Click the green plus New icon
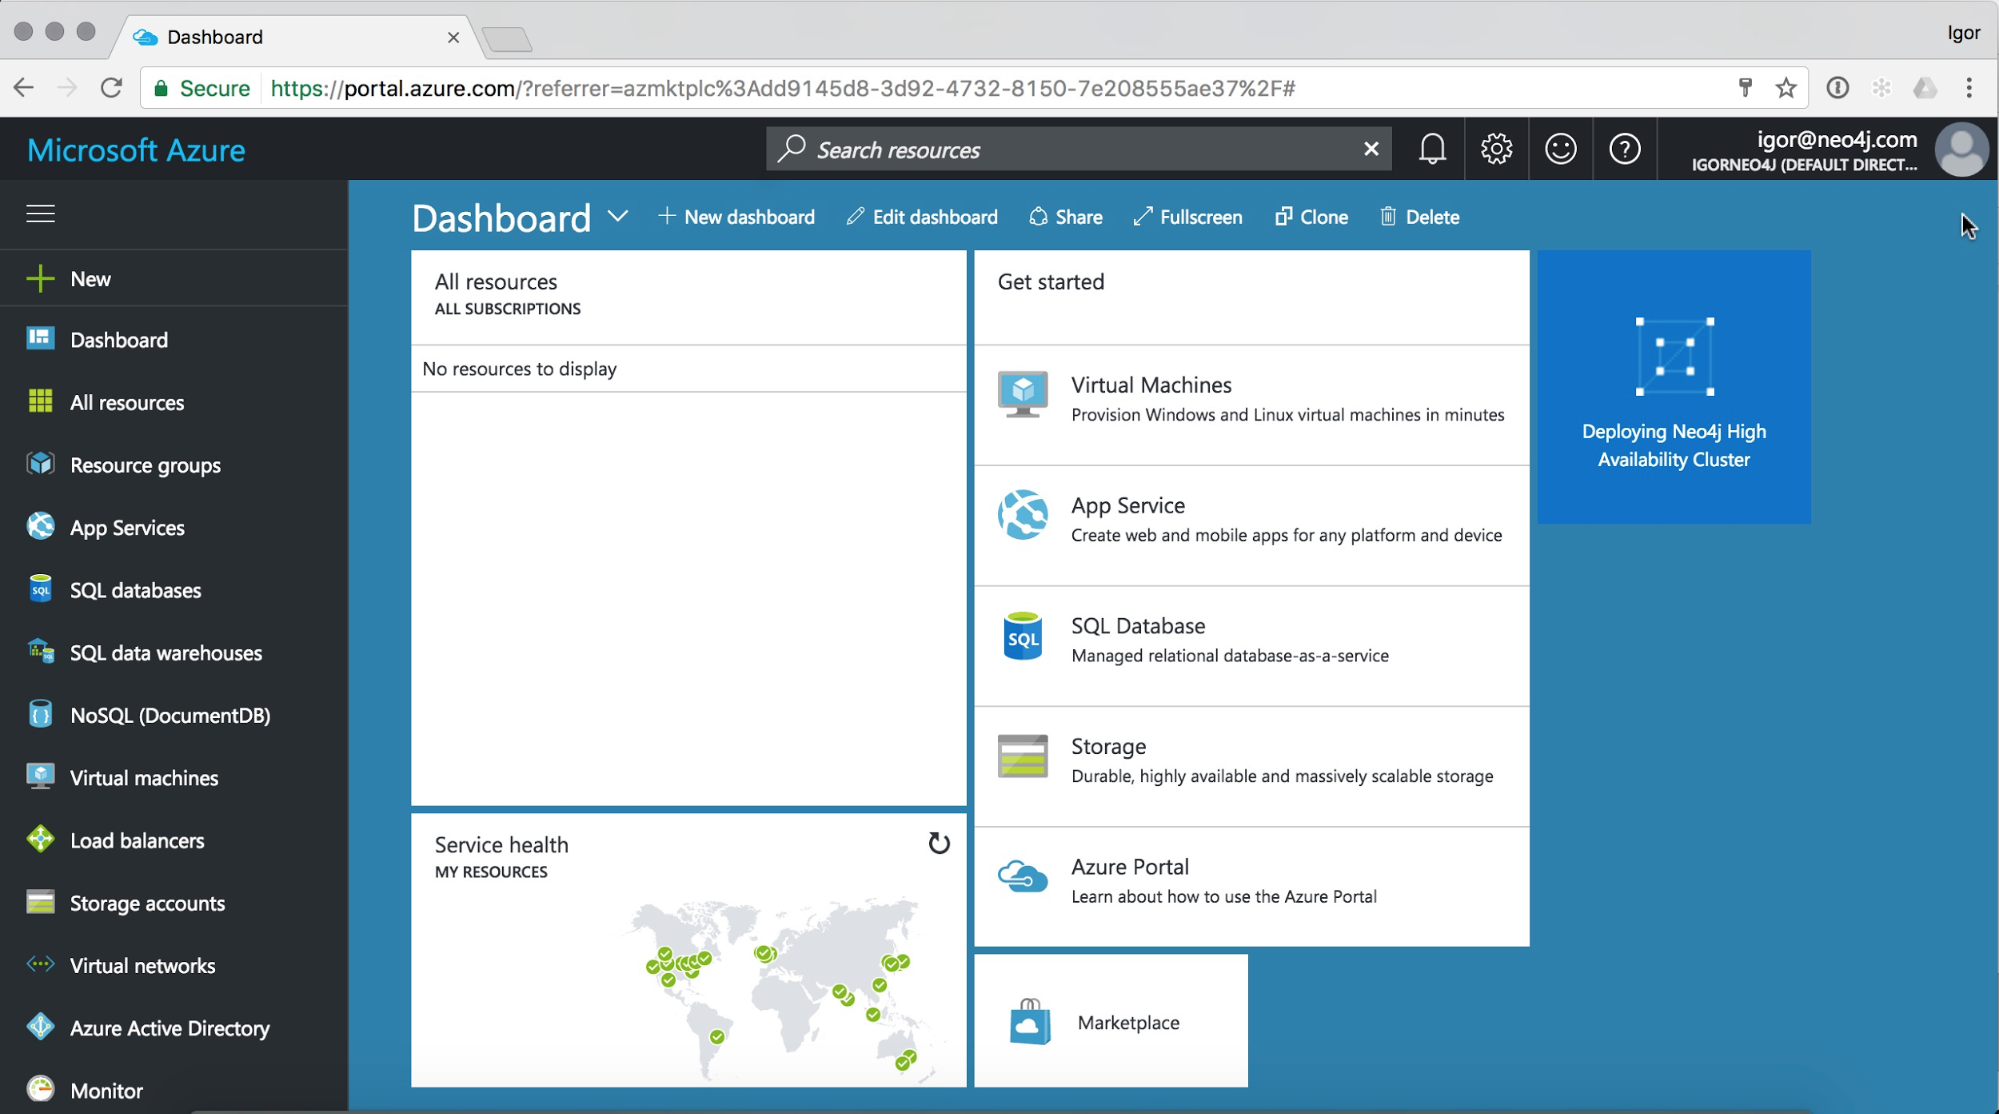Image resolution: width=1999 pixels, height=1114 pixels. [40, 279]
